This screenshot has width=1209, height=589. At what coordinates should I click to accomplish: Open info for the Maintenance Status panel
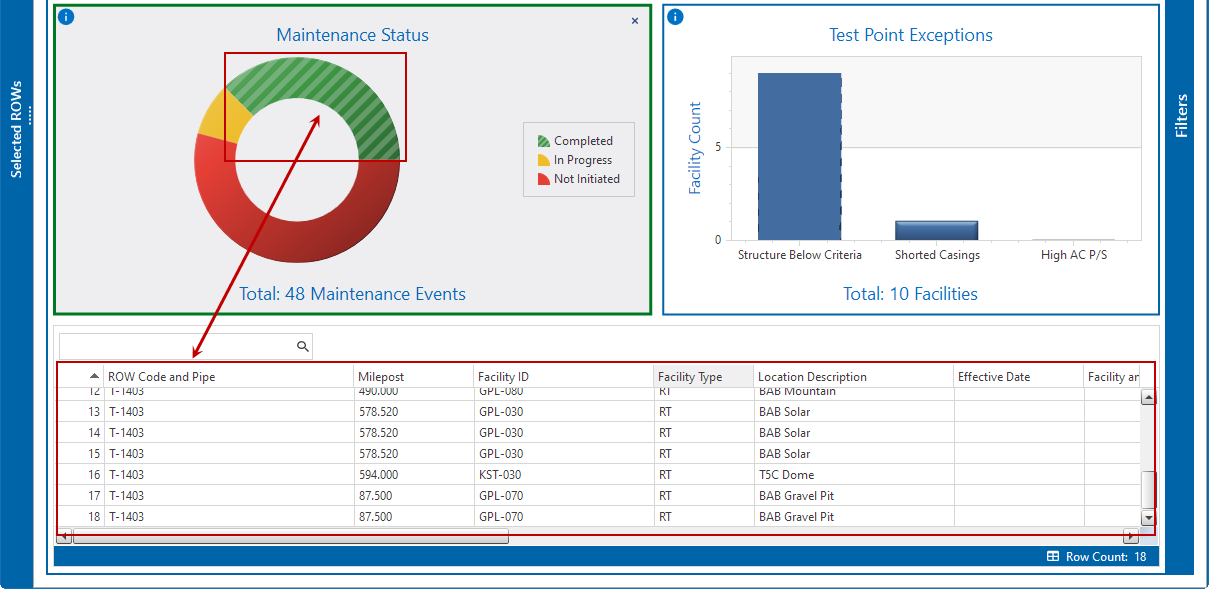tap(65, 16)
